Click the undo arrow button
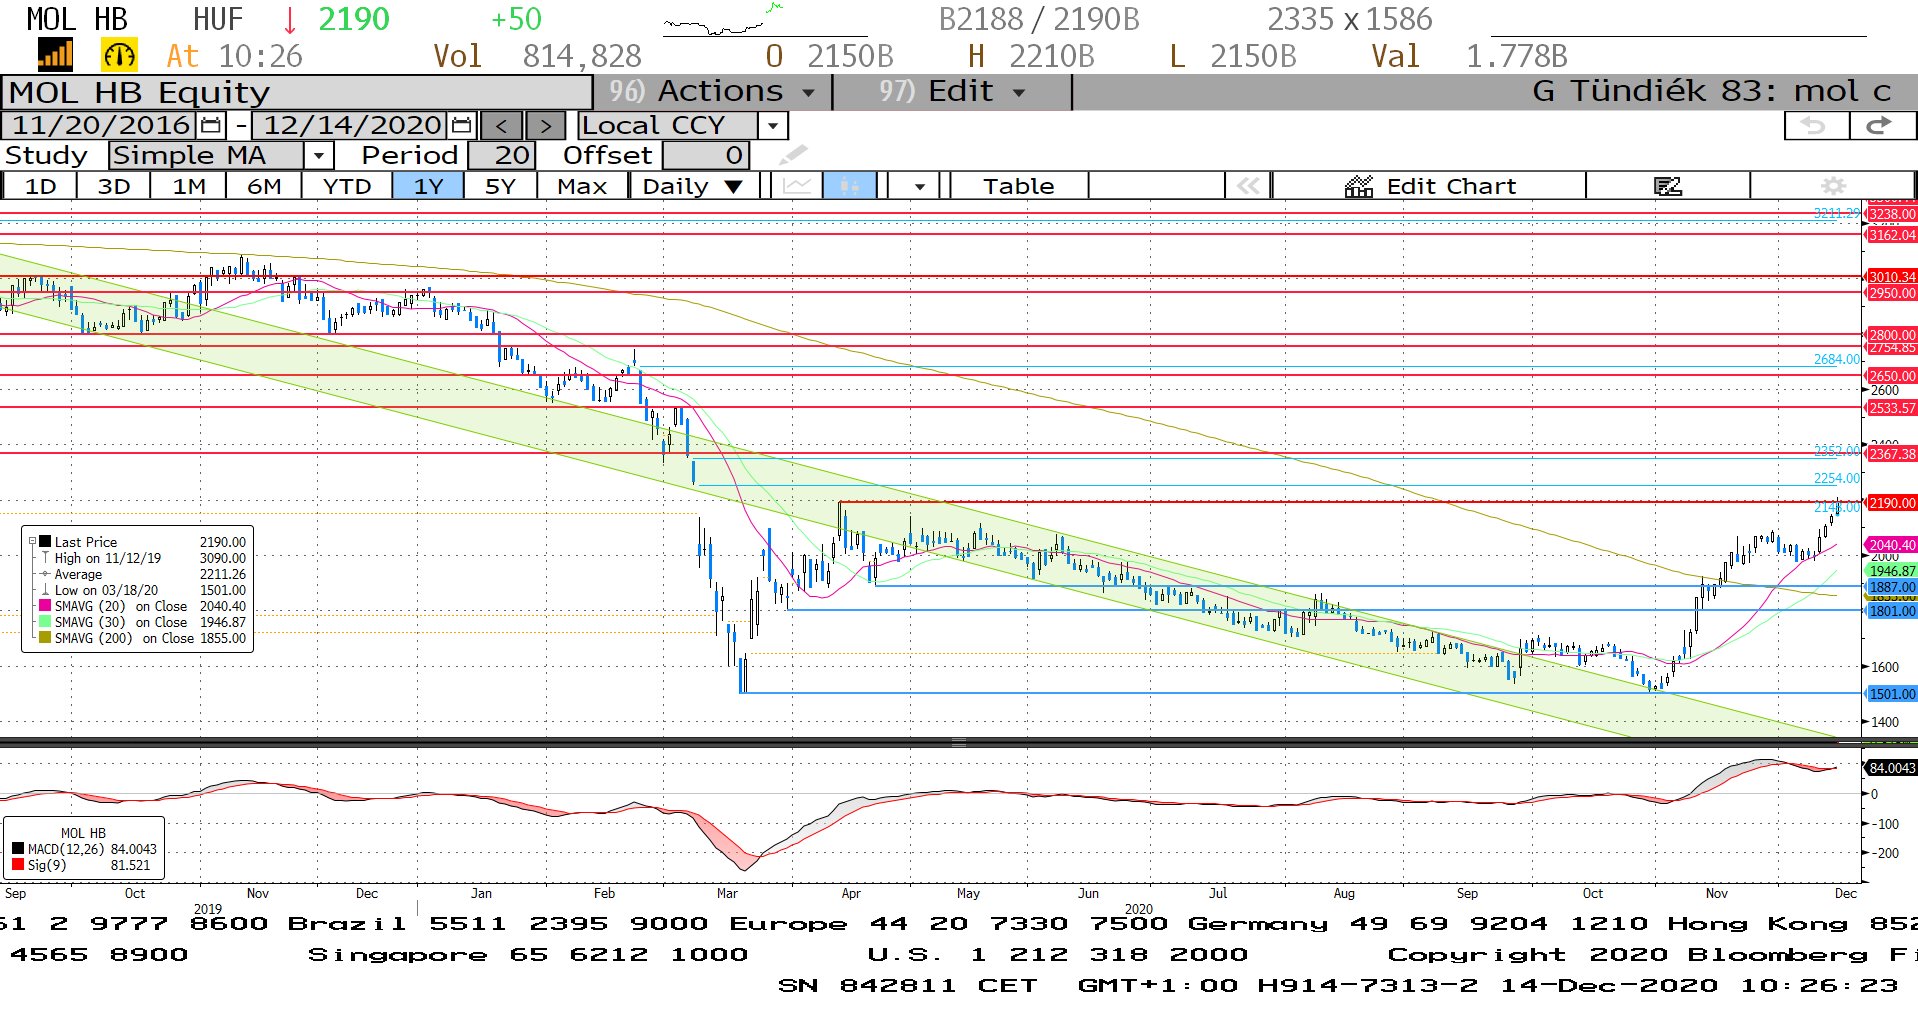The width and height of the screenshot is (1918, 1025). (1816, 126)
